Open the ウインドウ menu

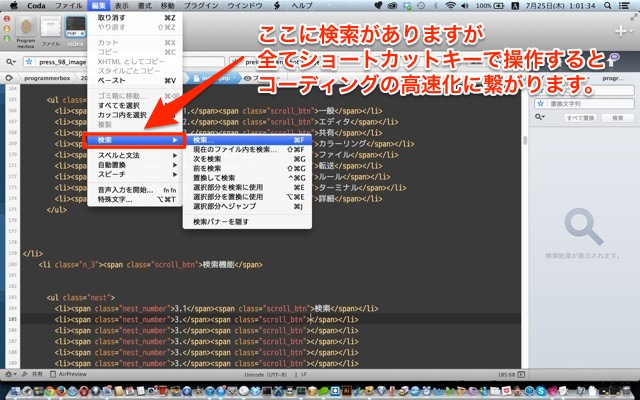point(244,6)
